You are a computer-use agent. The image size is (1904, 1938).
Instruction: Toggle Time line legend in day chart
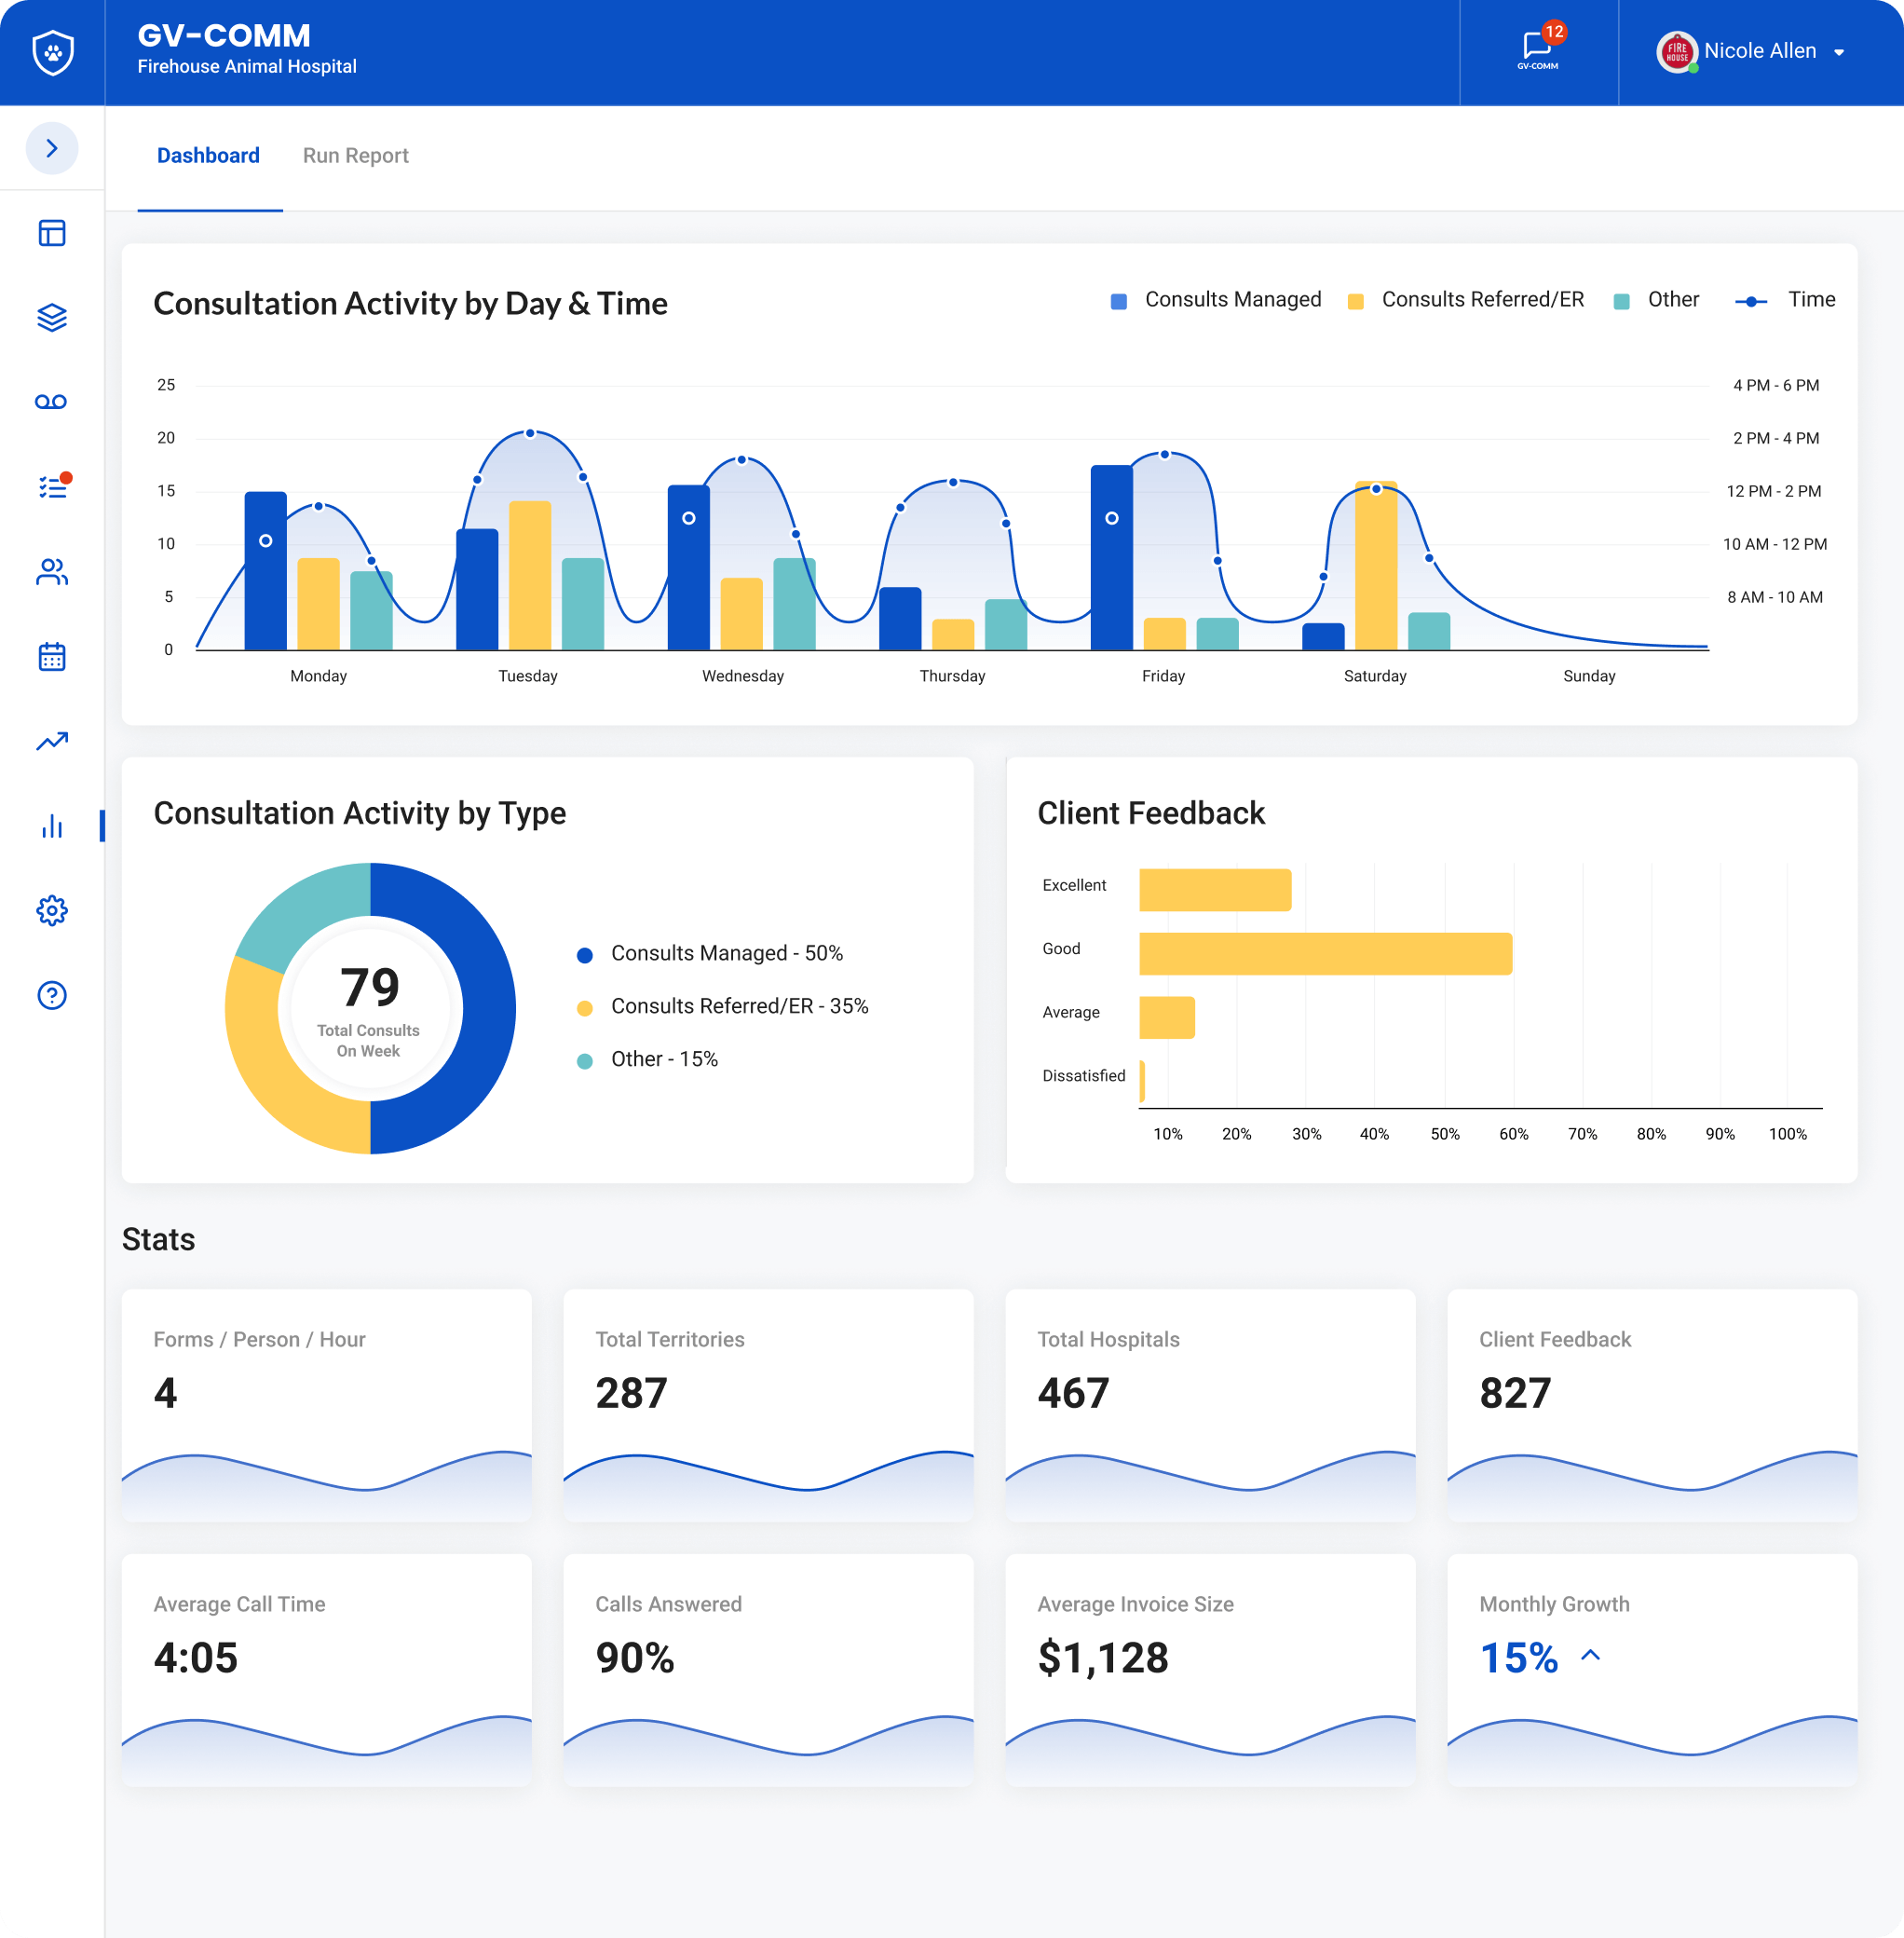[x=1786, y=300]
